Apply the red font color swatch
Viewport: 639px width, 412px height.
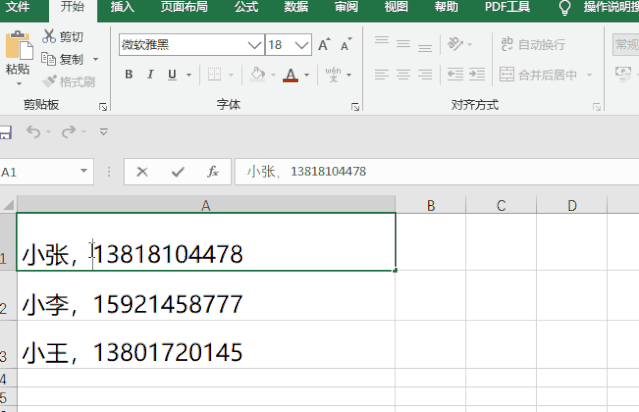[x=290, y=75]
